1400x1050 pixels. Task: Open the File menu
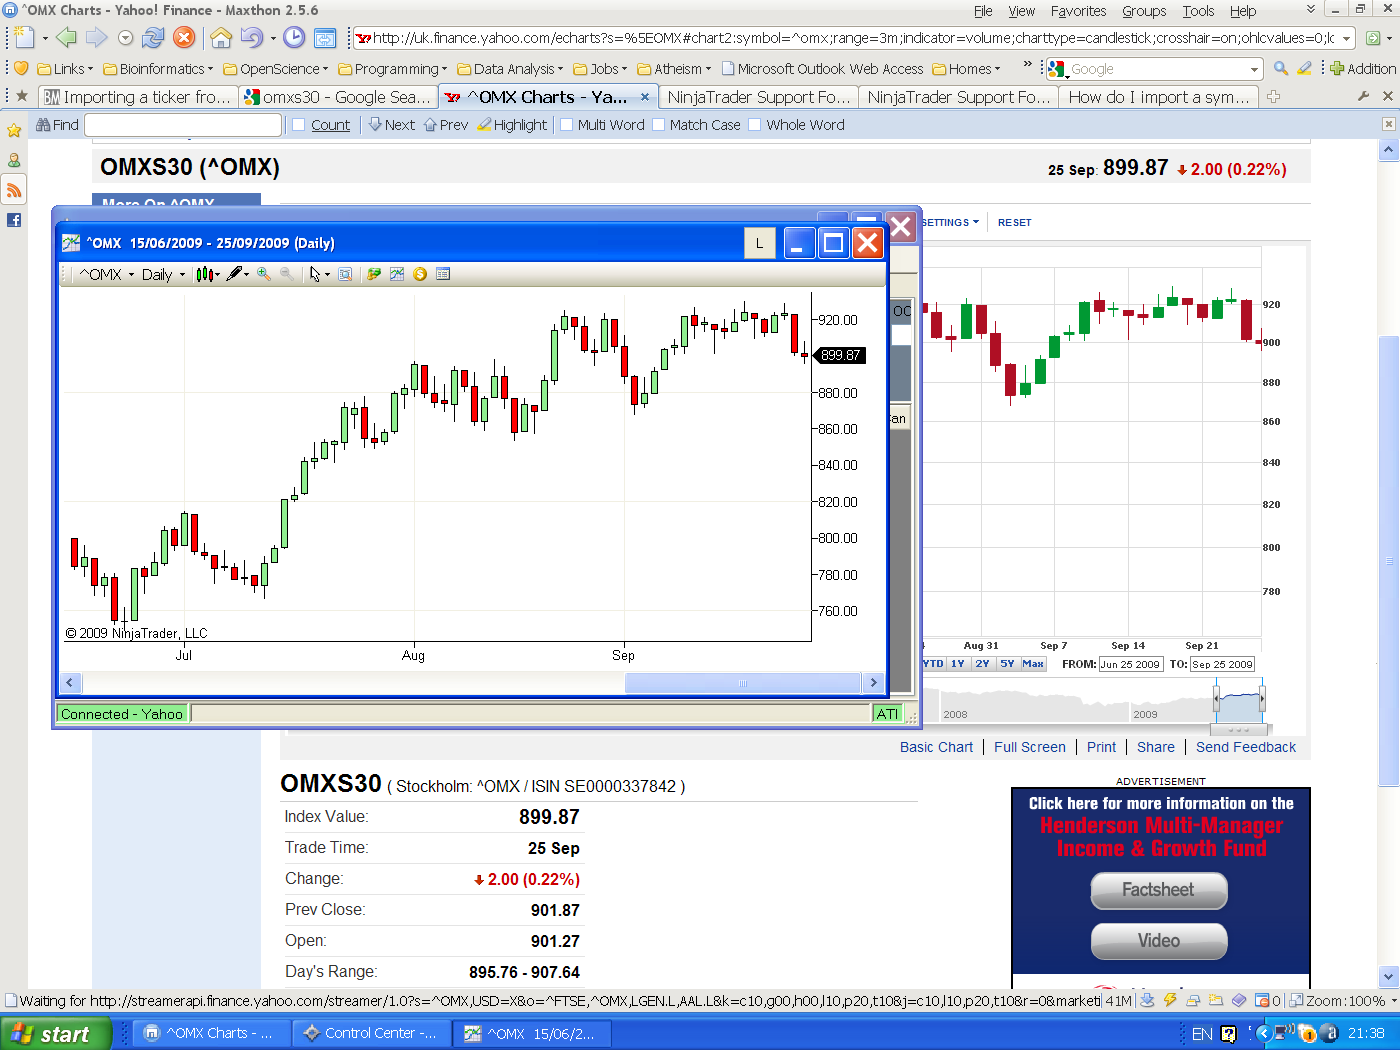point(983,11)
